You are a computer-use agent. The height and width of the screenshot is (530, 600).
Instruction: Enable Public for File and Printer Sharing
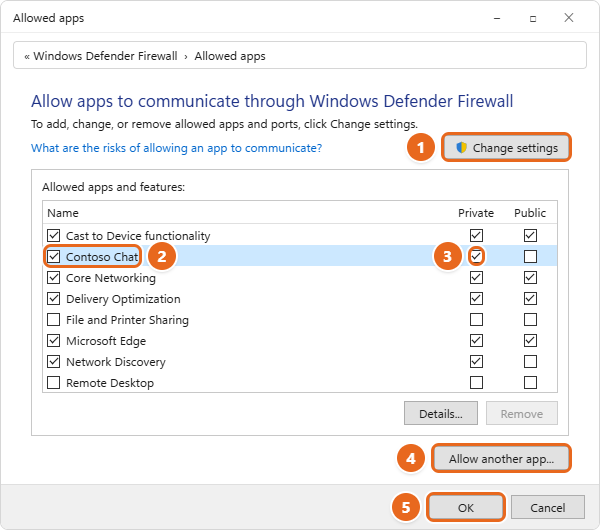[530, 320]
